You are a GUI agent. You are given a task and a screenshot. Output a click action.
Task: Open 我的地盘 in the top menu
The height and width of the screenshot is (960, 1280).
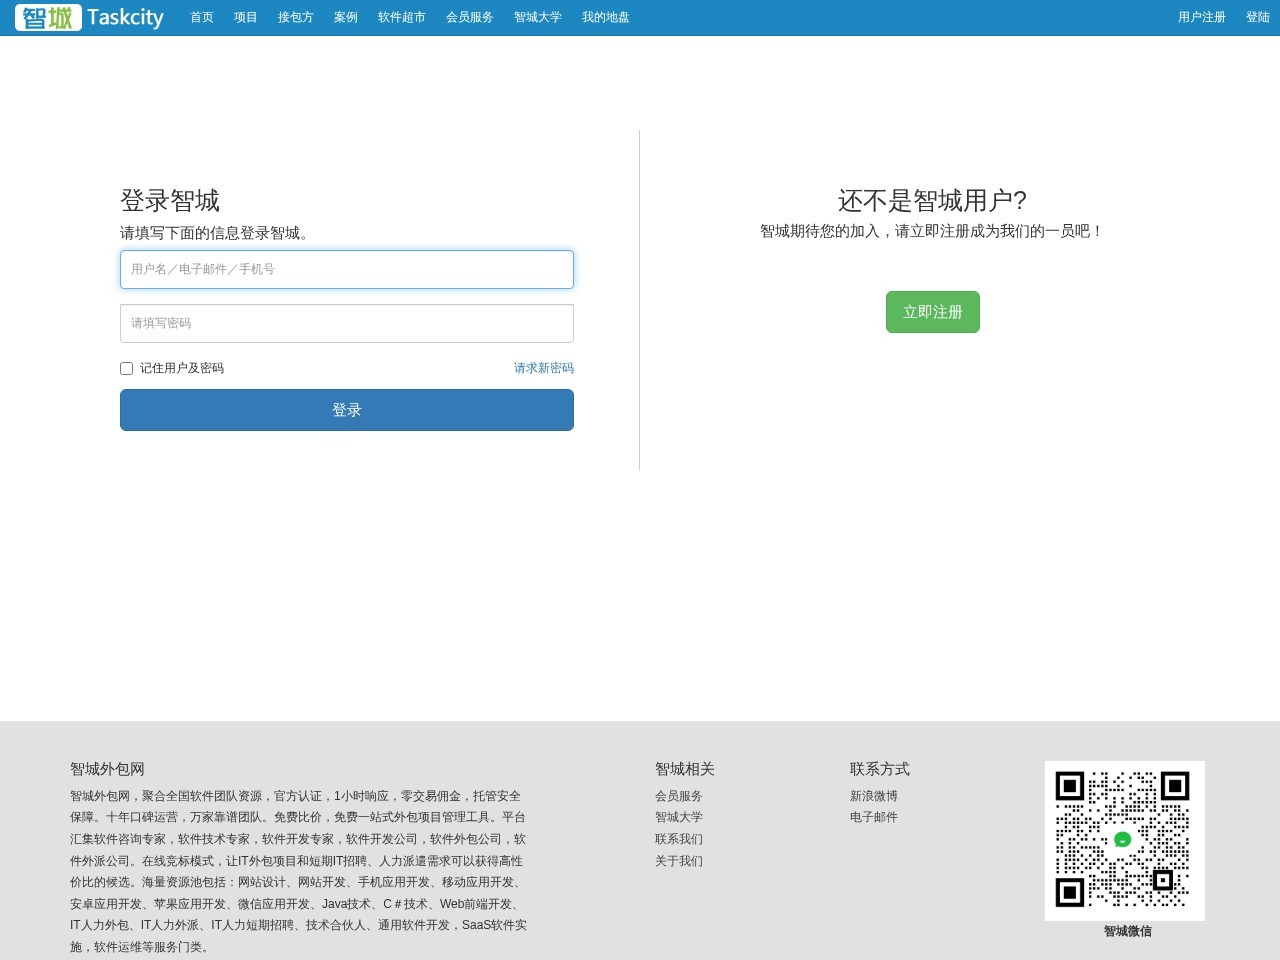point(606,17)
